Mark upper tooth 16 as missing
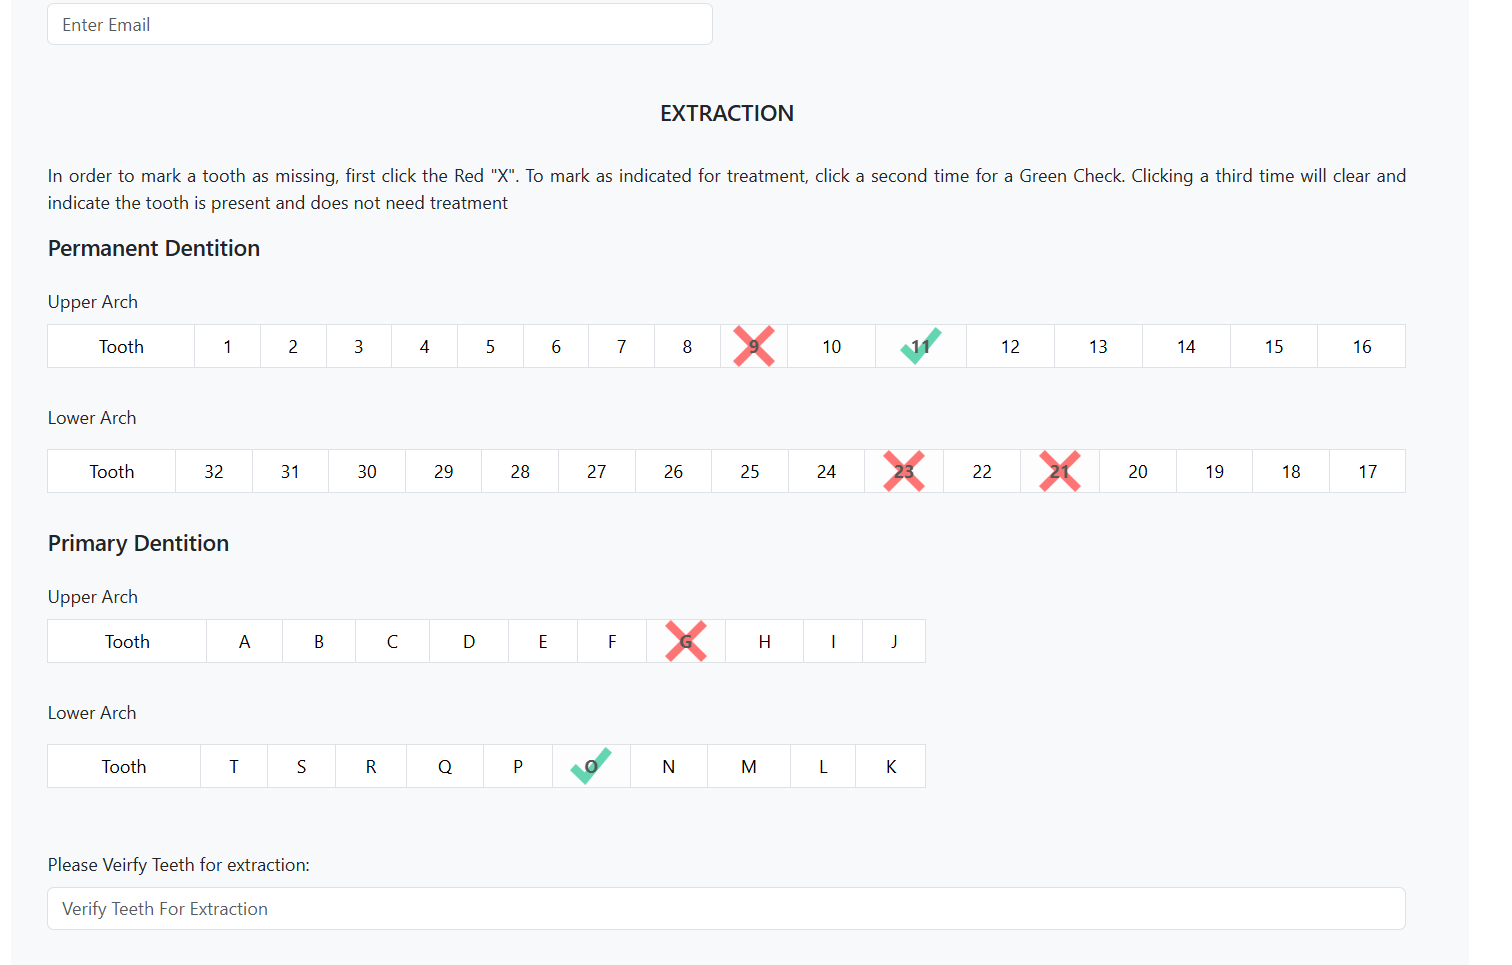 [x=1361, y=347]
